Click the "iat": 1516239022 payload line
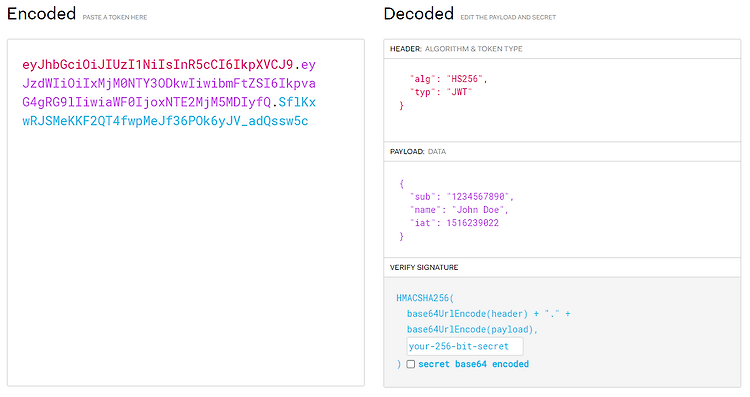The width and height of the screenshot is (750, 397). [454, 223]
